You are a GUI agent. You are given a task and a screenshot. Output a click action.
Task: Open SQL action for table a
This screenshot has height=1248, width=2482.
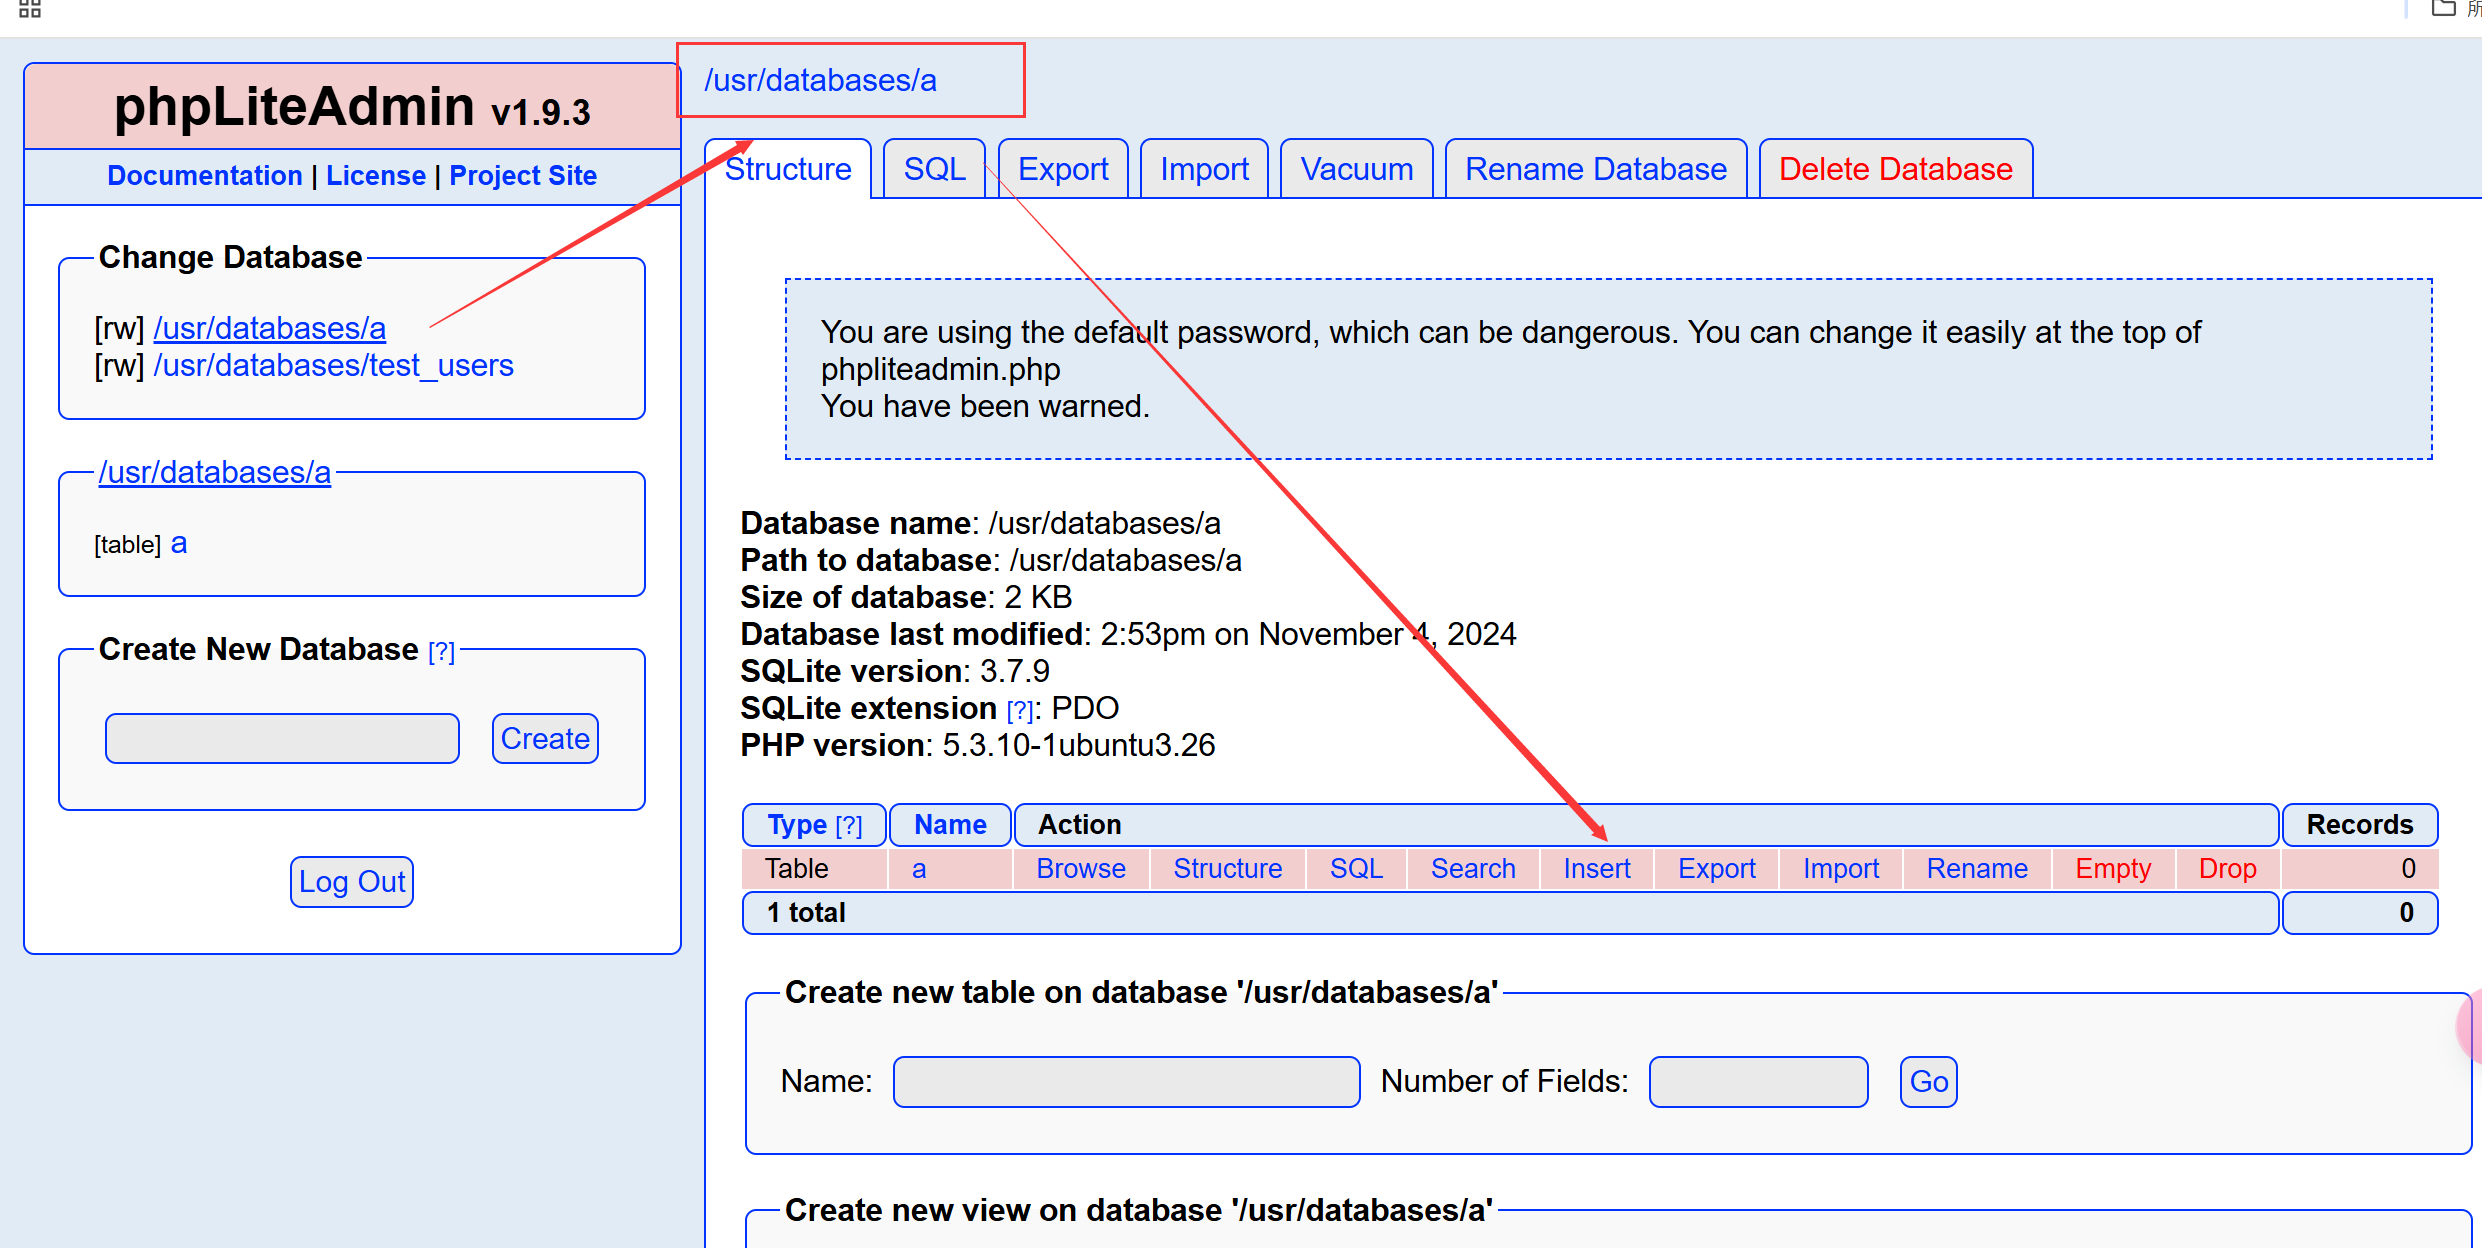coord(1356,869)
